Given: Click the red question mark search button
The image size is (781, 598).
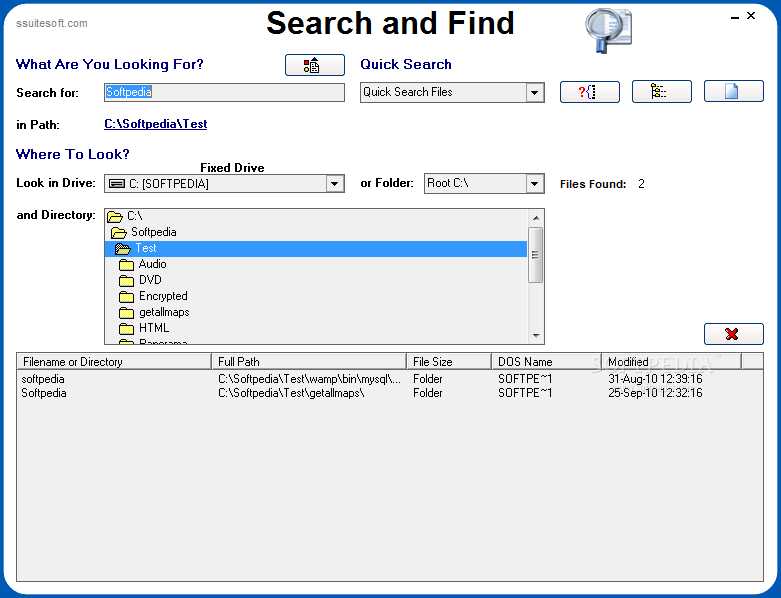Looking at the screenshot, I should pyautogui.click(x=590, y=92).
